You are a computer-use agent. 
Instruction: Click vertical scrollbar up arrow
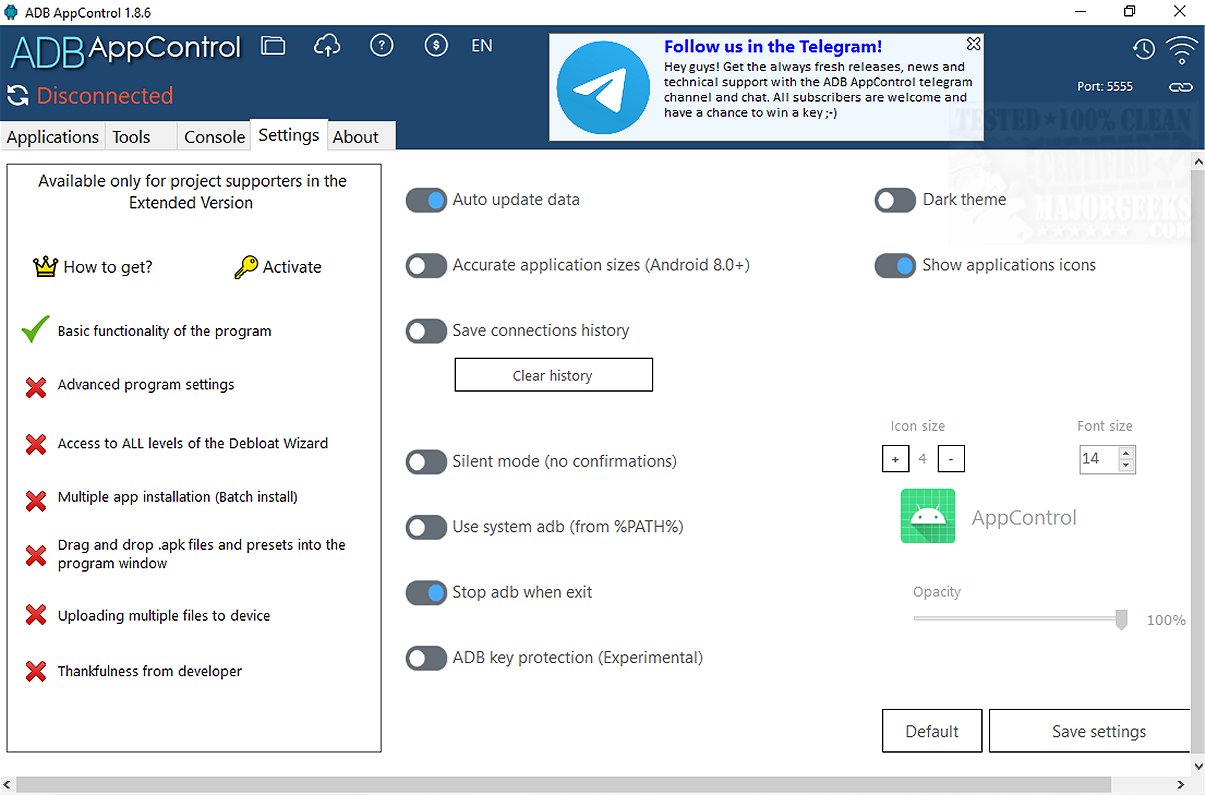click(1198, 159)
